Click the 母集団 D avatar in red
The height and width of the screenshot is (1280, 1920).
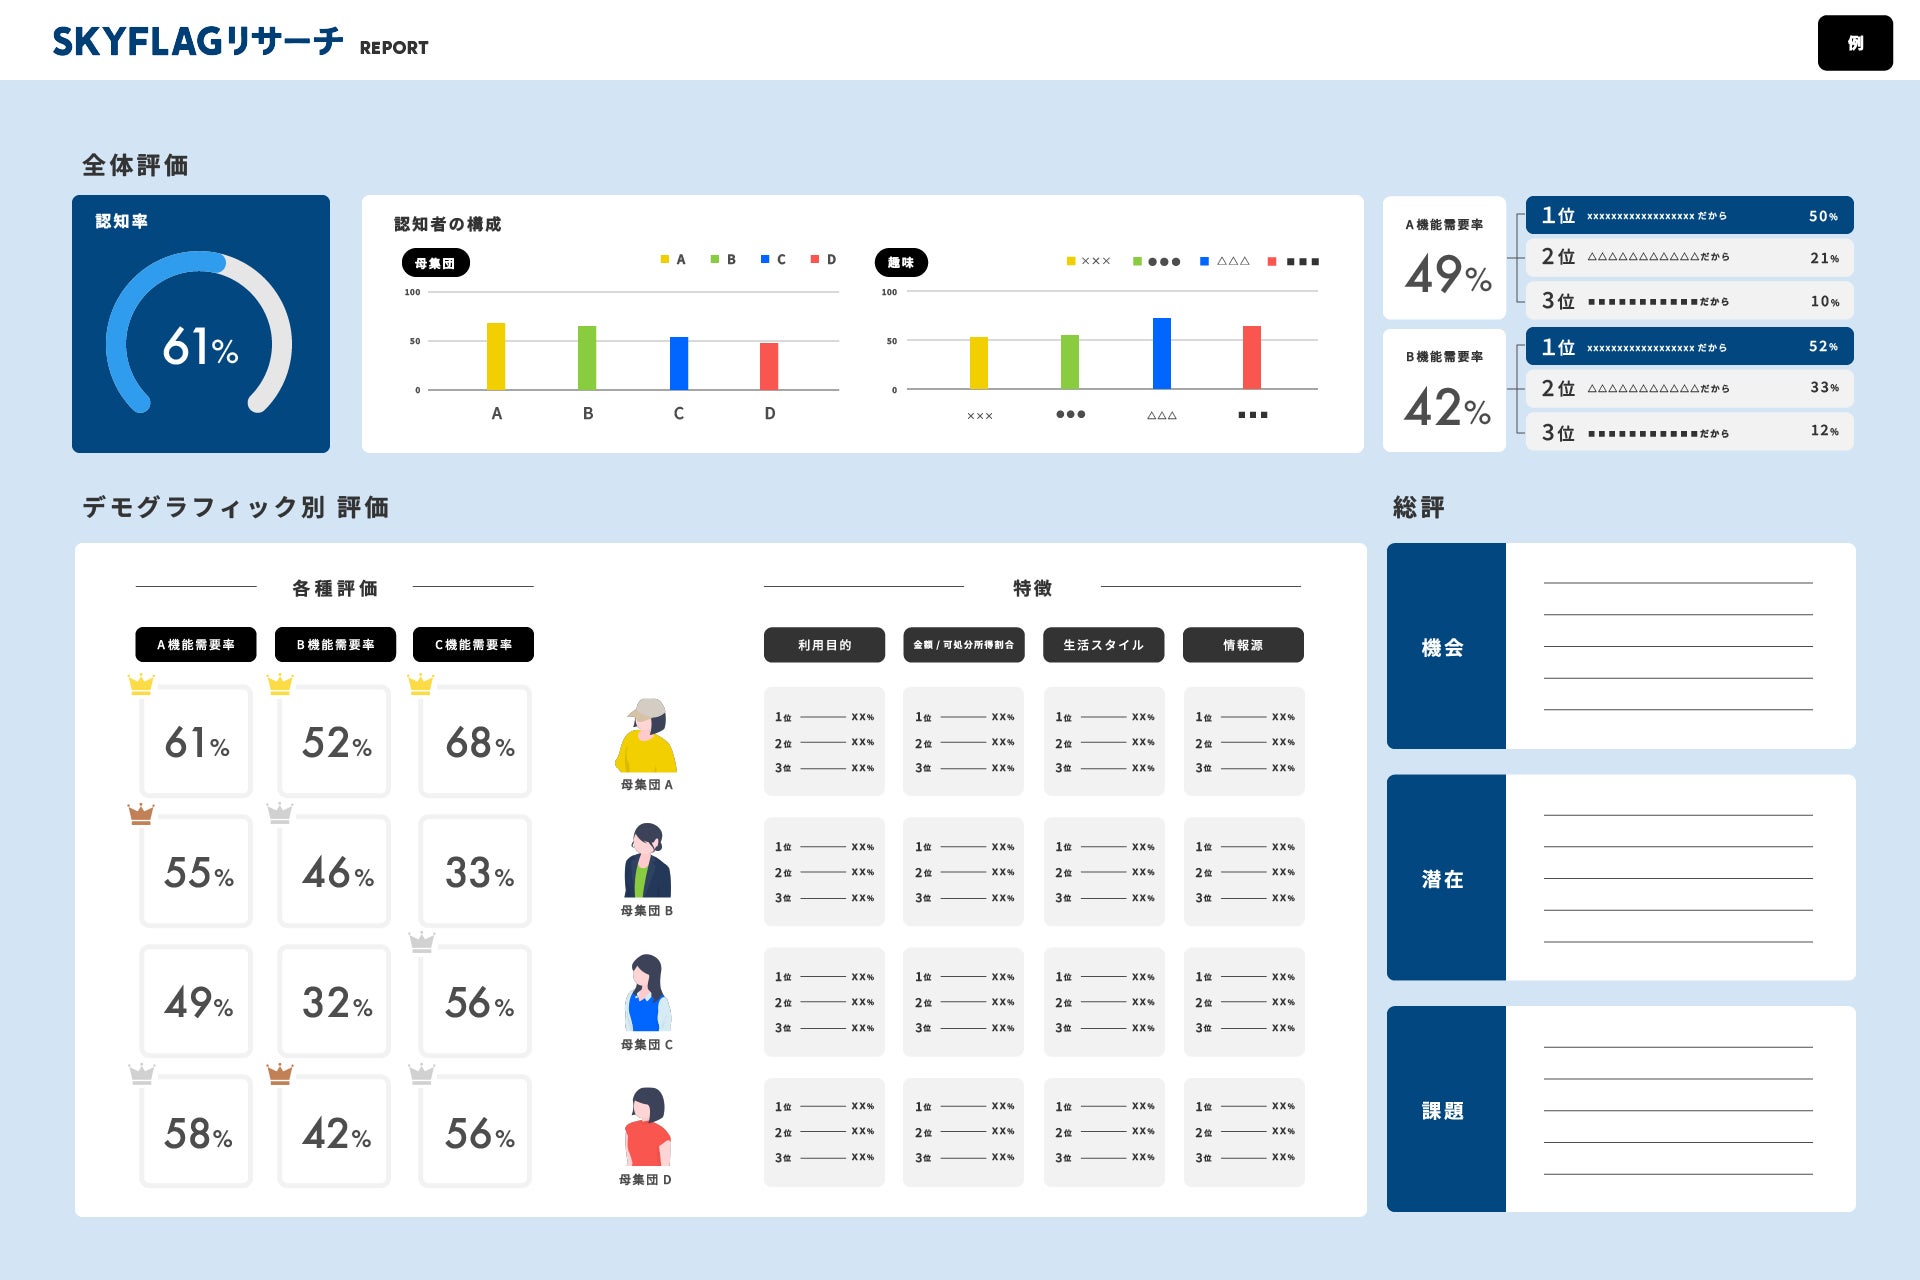(x=647, y=1127)
